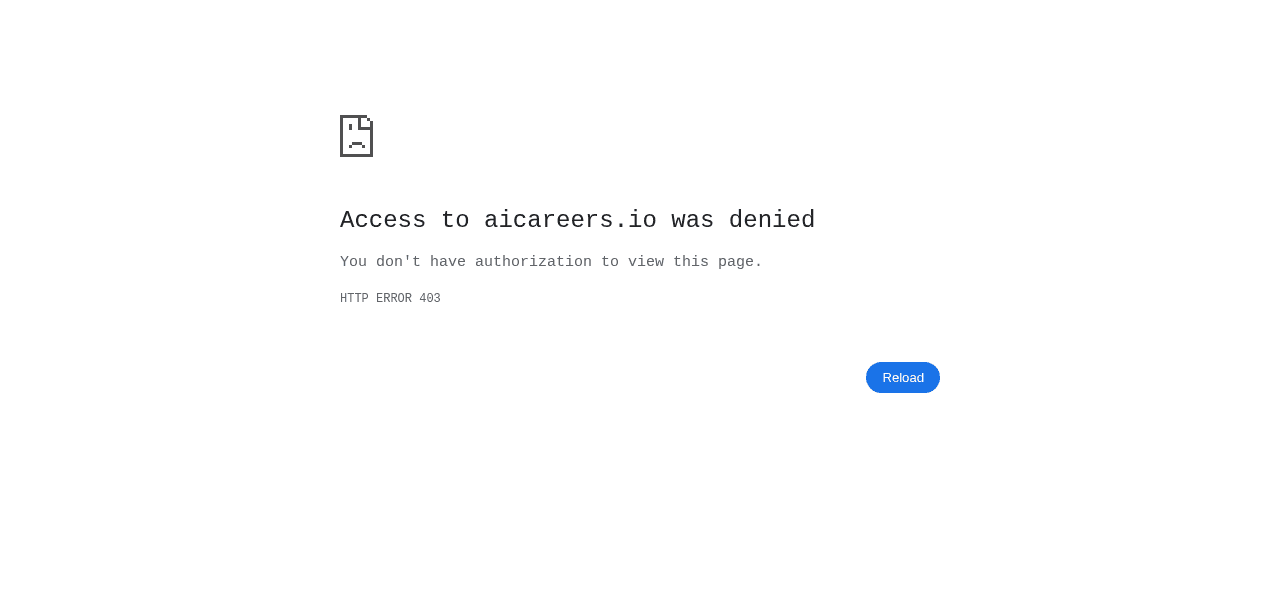Image resolution: width=1280 pixels, height=608 pixels.
Task: Reload the page with the Reload button
Action: pyautogui.click(x=903, y=377)
